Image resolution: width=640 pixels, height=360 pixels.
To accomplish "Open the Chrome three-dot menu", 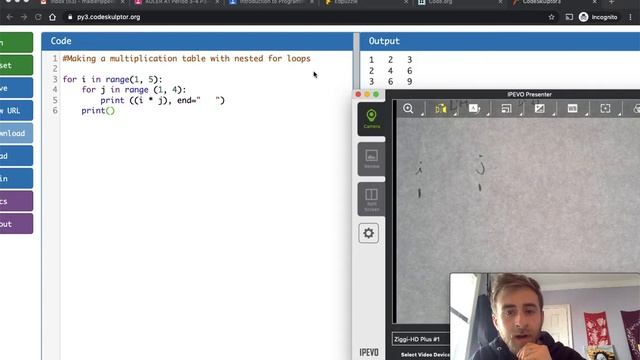I will click(631, 17).
